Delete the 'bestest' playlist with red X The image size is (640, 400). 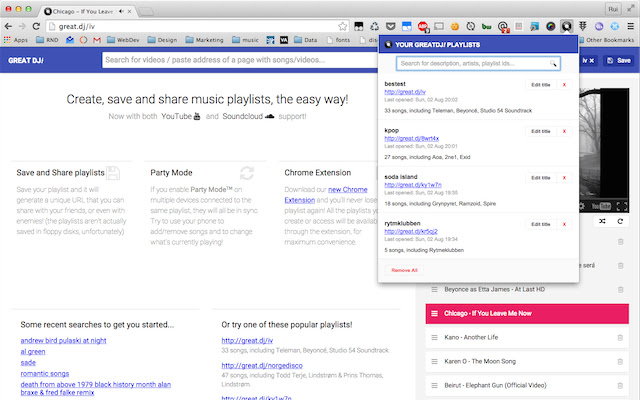[564, 85]
